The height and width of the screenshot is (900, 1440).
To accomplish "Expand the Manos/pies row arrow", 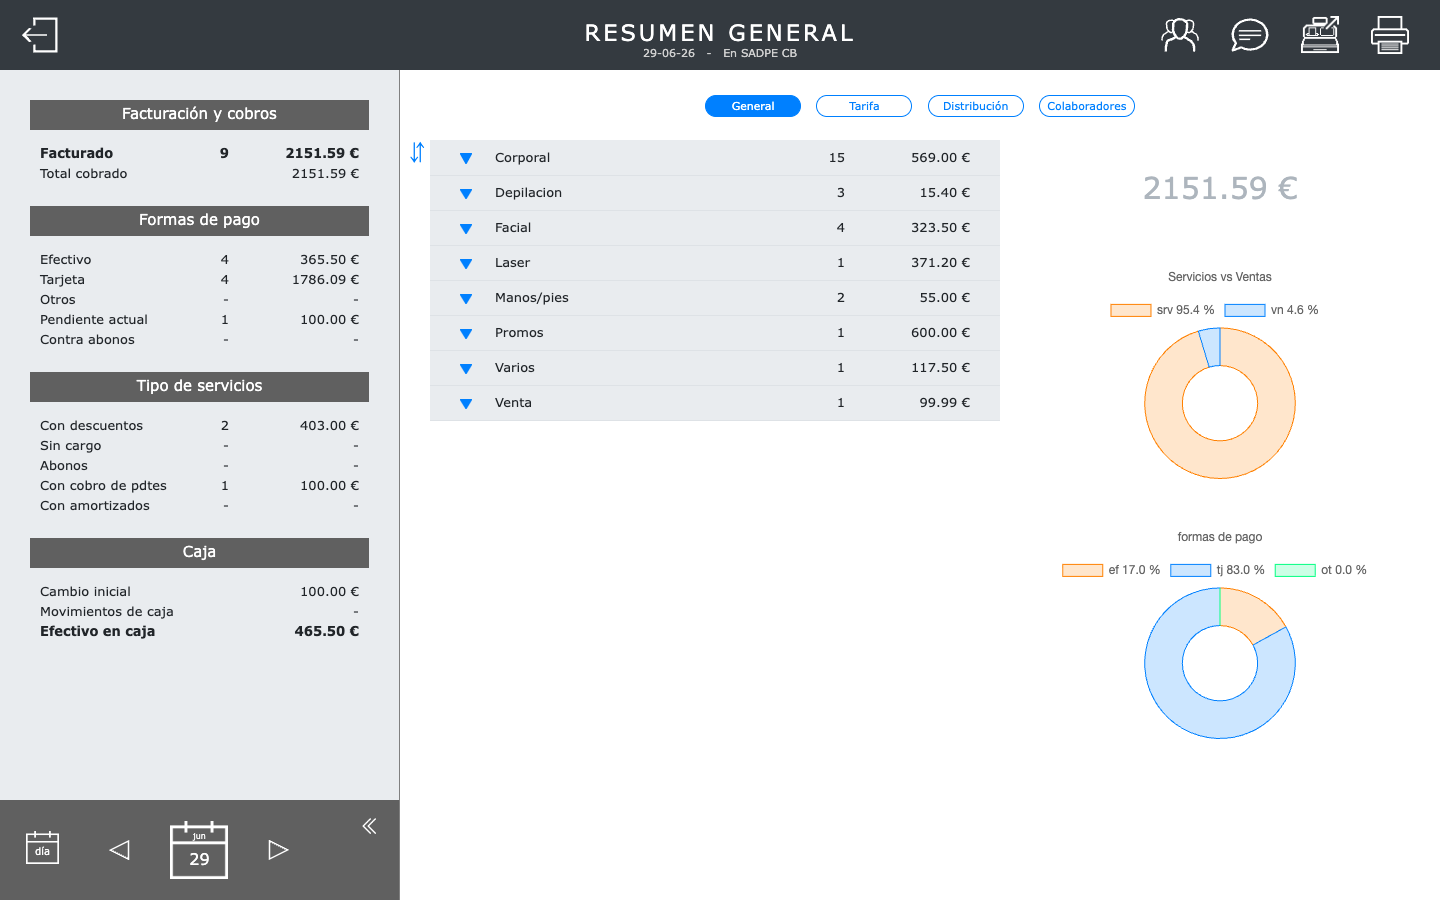I will (466, 298).
